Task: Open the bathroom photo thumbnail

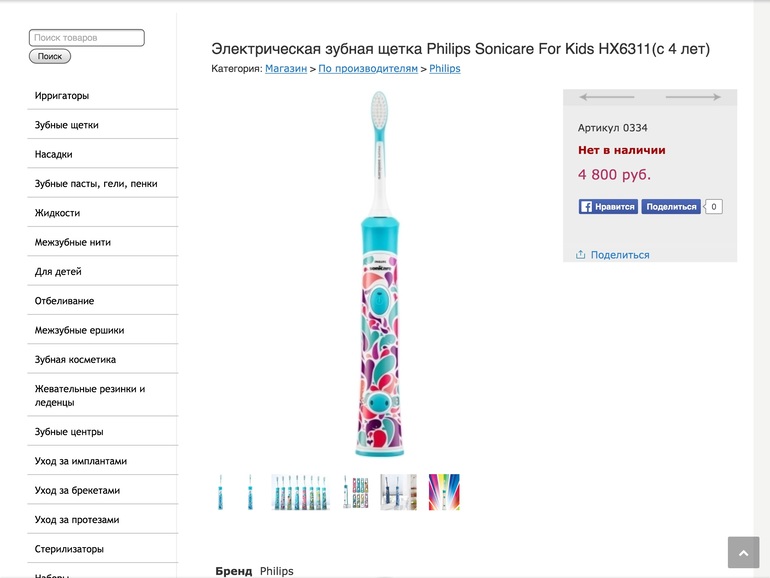Action: 398,492
